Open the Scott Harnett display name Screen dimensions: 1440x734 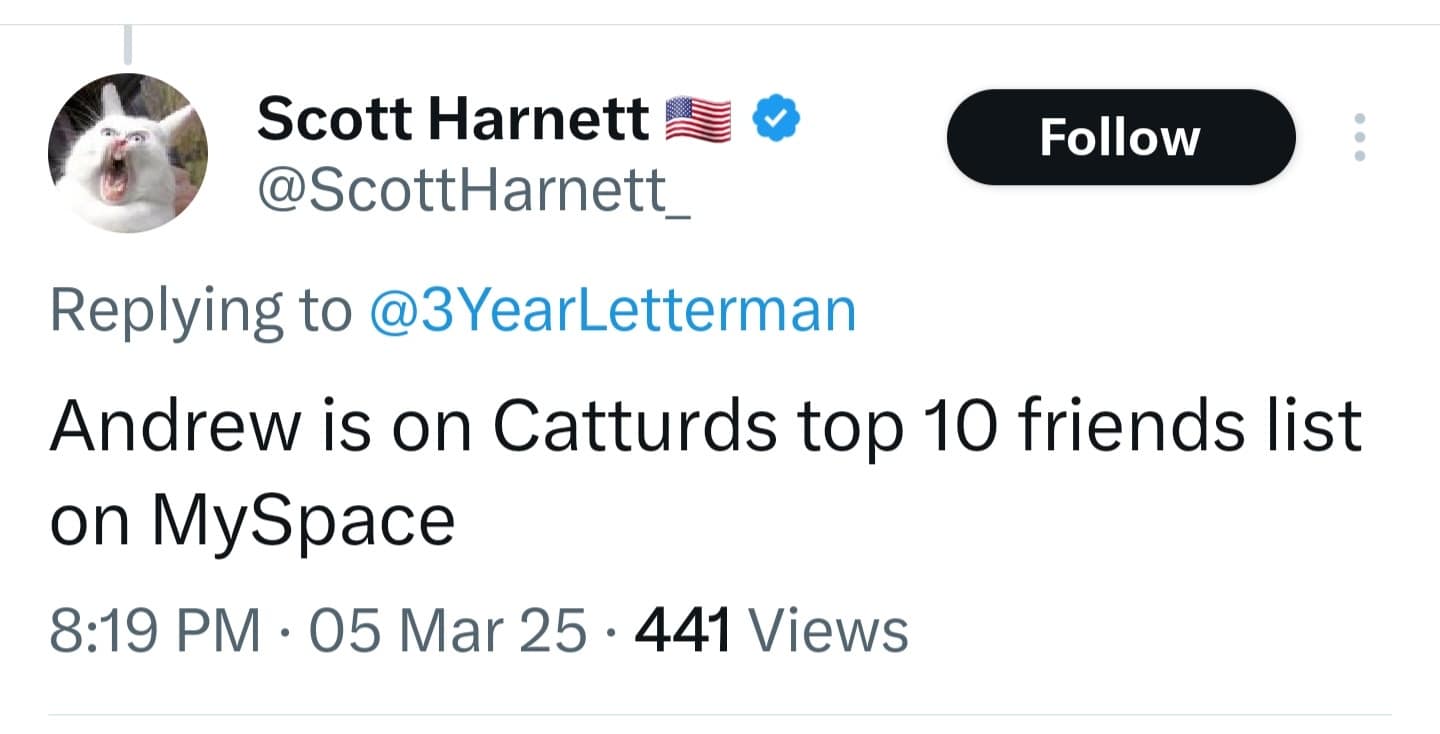[452, 120]
